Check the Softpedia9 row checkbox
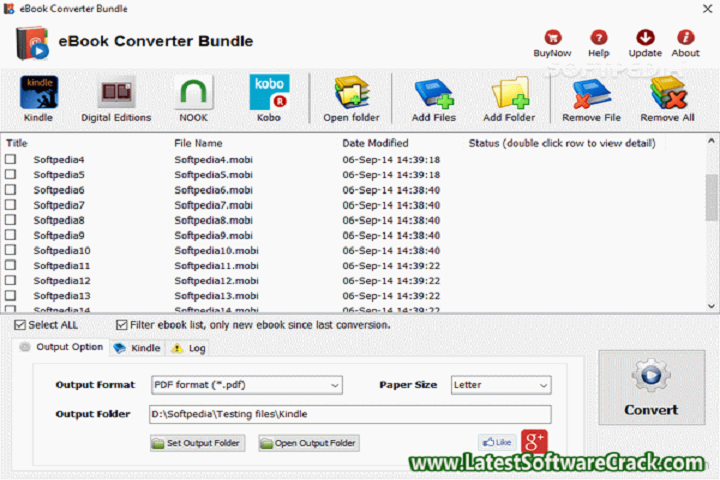The width and height of the screenshot is (720, 480). (x=11, y=235)
